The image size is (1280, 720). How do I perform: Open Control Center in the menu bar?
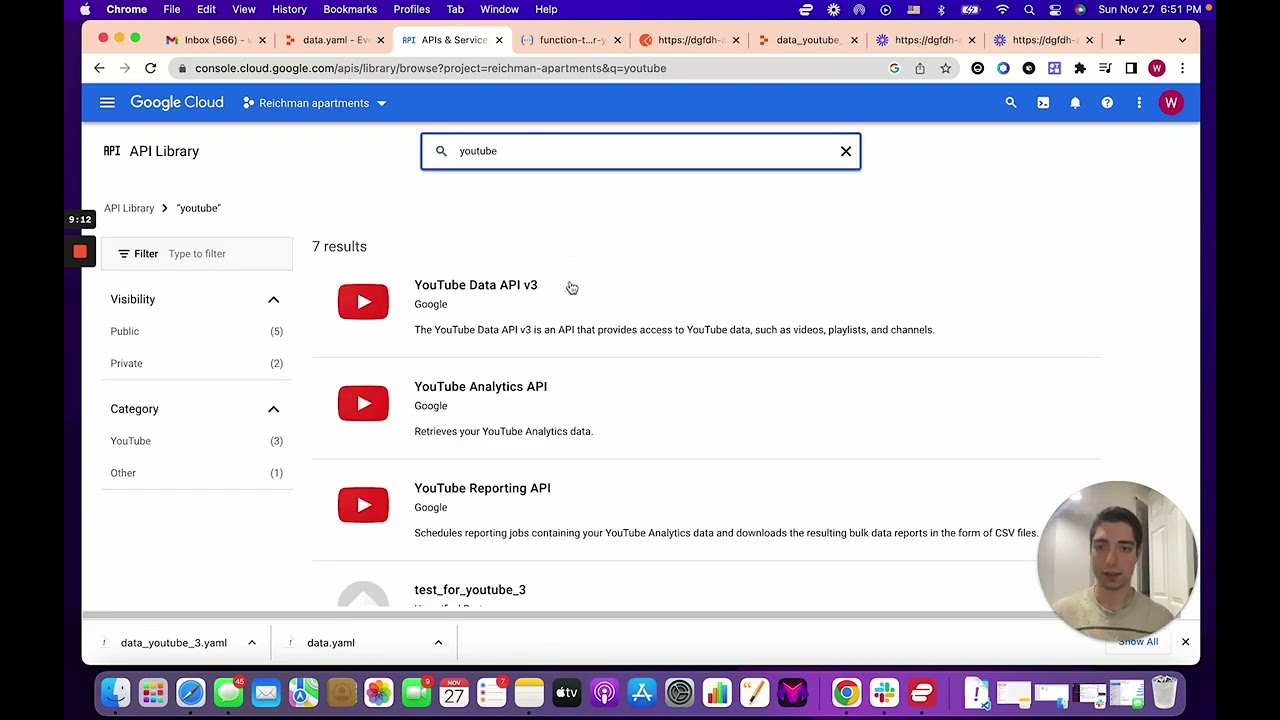tap(1055, 9)
